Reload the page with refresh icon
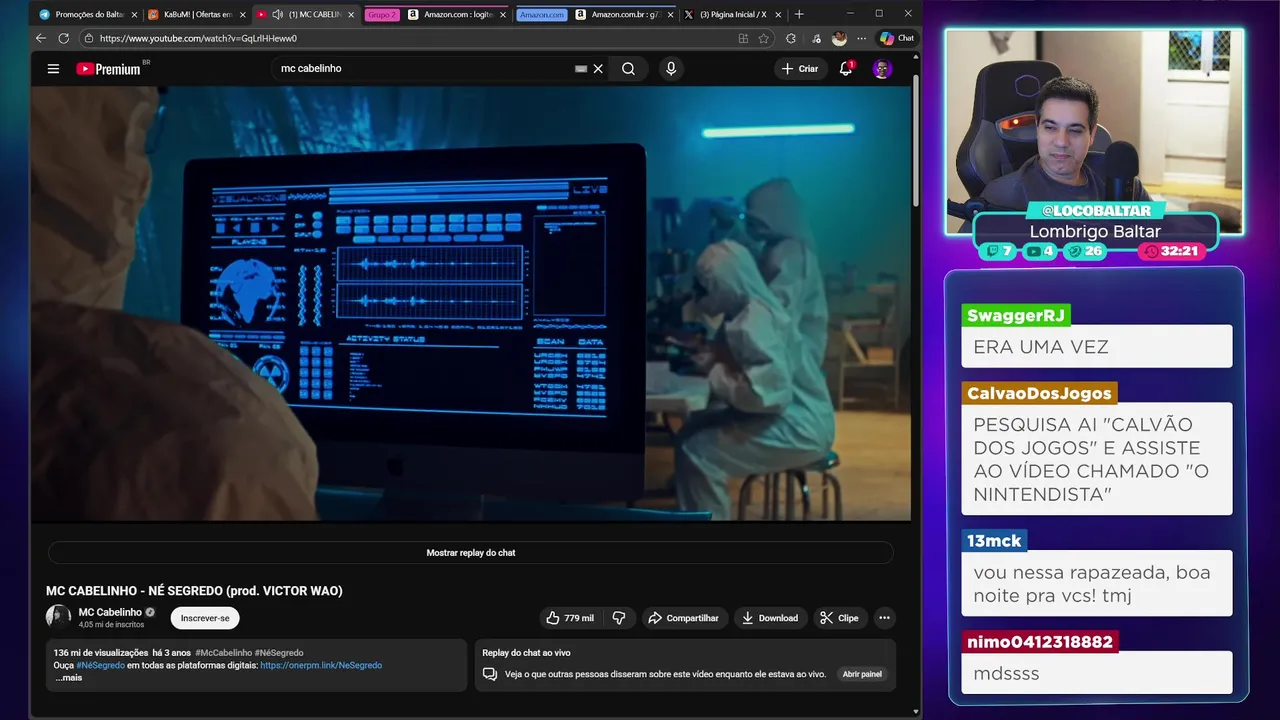1280x720 pixels. pyautogui.click(x=64, y=38)
